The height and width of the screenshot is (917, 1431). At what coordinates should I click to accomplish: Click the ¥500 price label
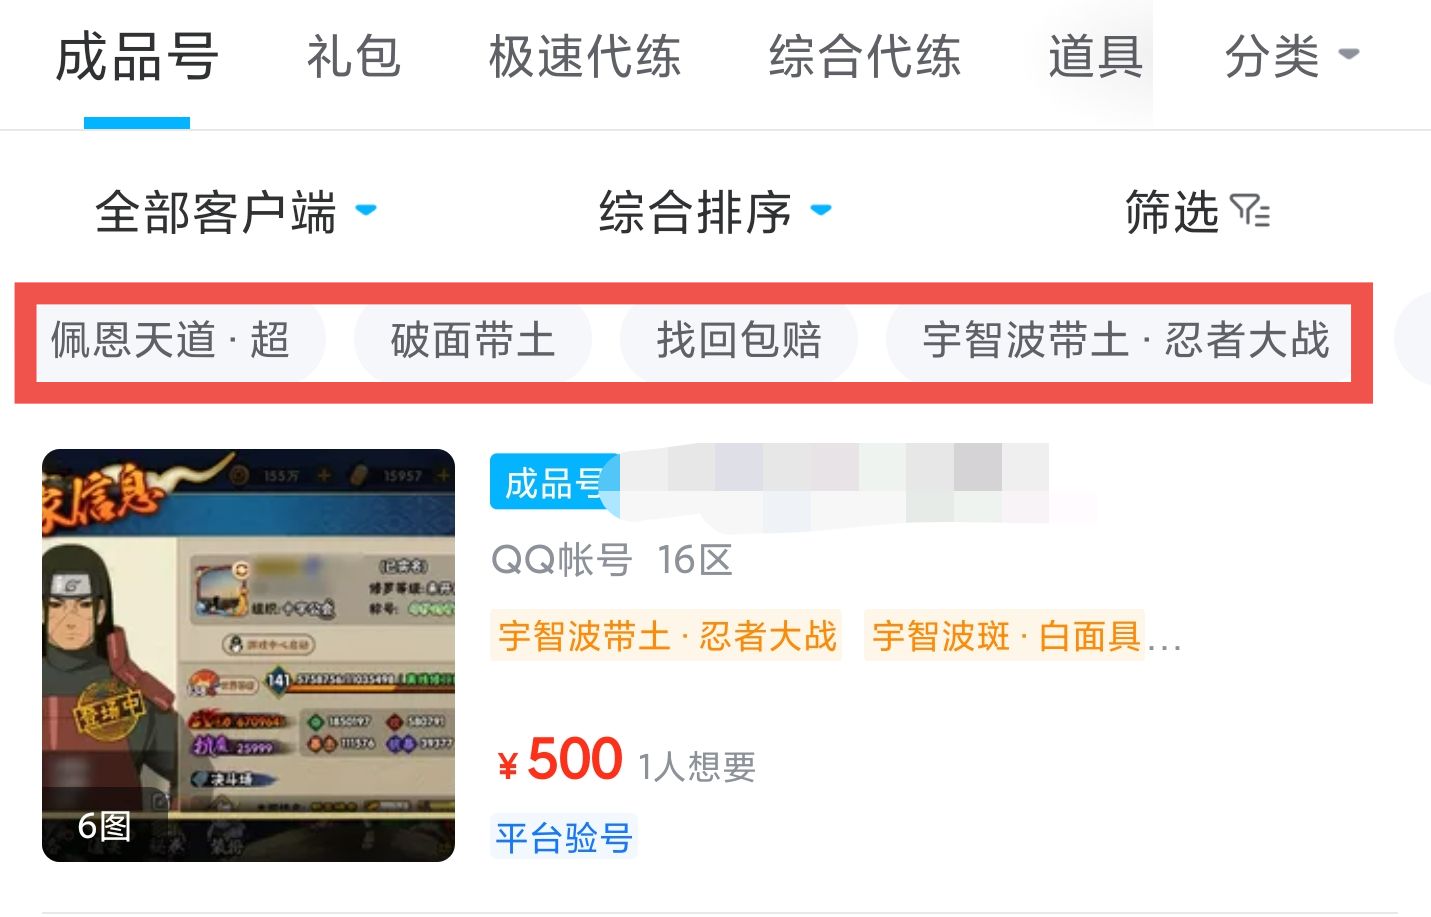[x=560, y=760]
